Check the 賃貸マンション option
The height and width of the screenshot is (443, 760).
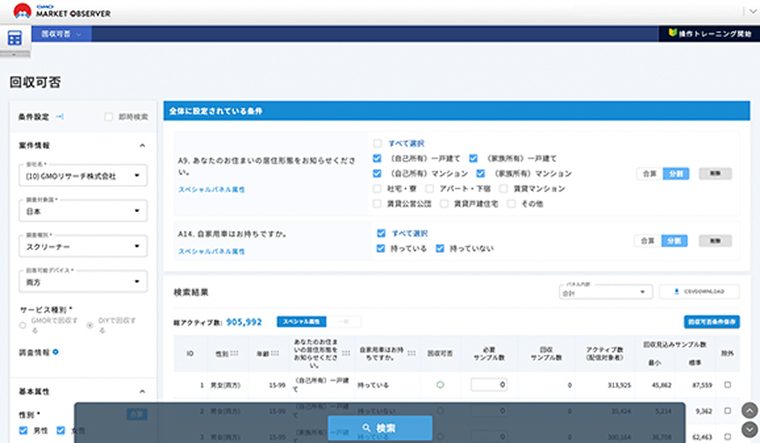coord(504,189)
